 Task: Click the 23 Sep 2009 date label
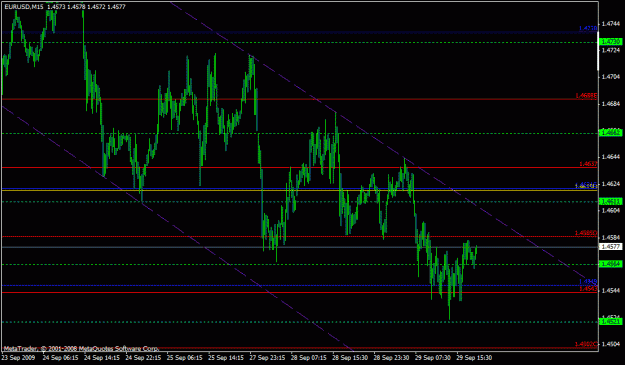19,358
